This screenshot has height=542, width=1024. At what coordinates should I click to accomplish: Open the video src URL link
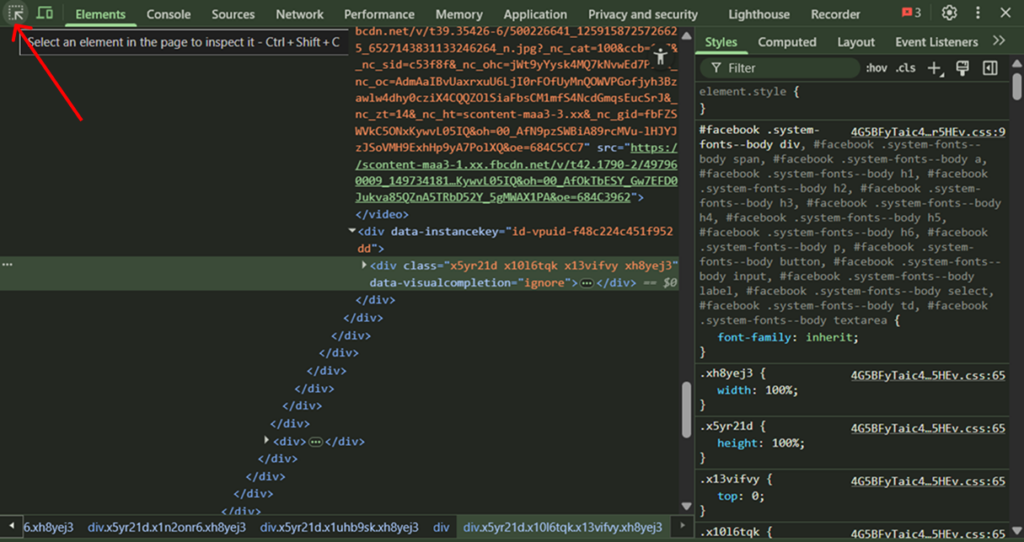517,173
